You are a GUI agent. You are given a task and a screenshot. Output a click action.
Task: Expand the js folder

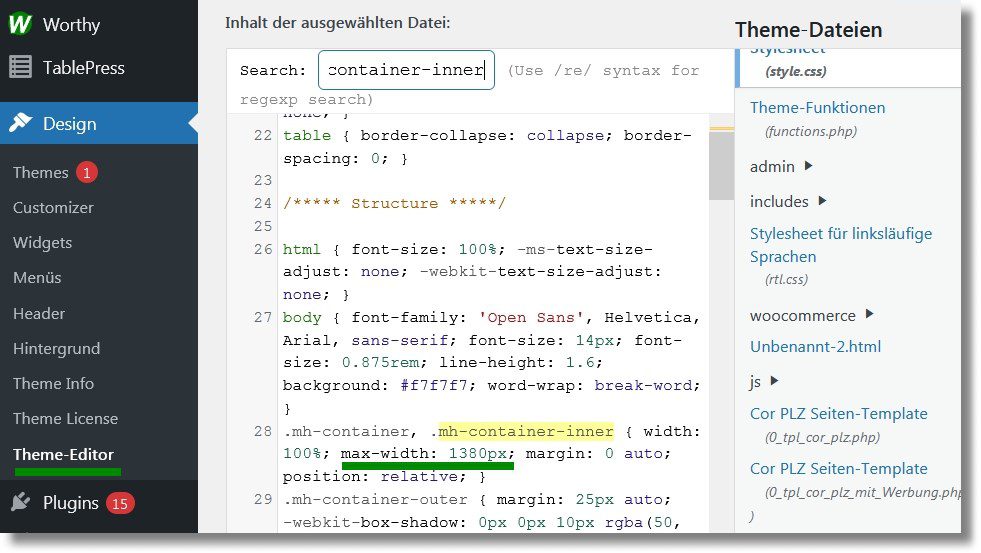(774, 380)
